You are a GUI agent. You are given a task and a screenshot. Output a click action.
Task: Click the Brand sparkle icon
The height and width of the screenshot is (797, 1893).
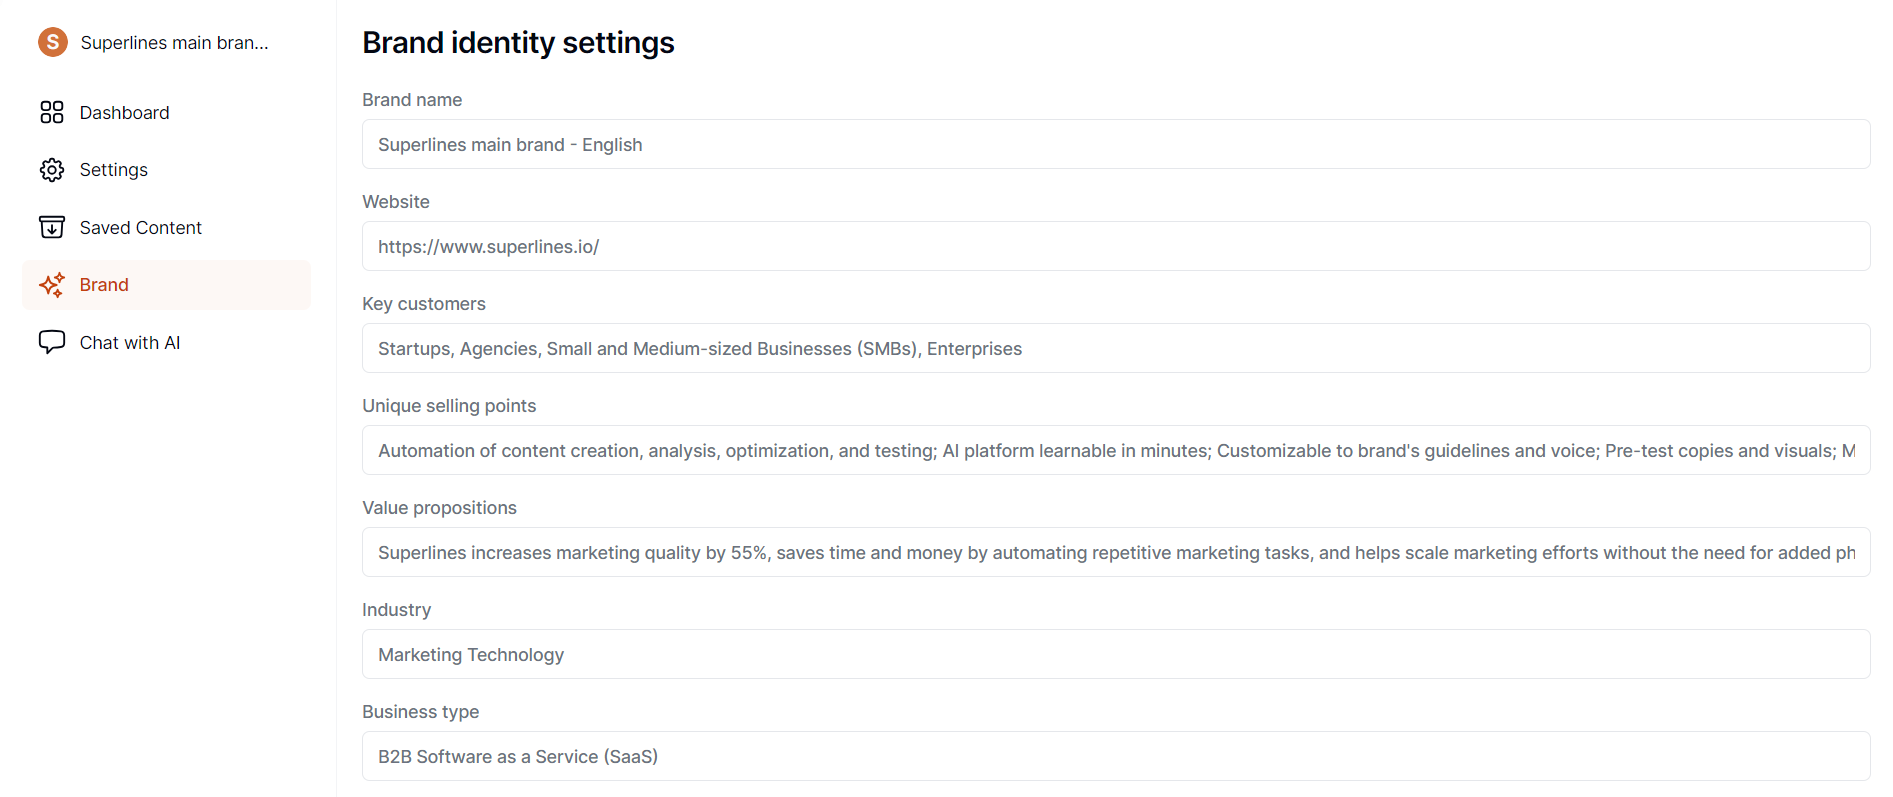(52, 285)
